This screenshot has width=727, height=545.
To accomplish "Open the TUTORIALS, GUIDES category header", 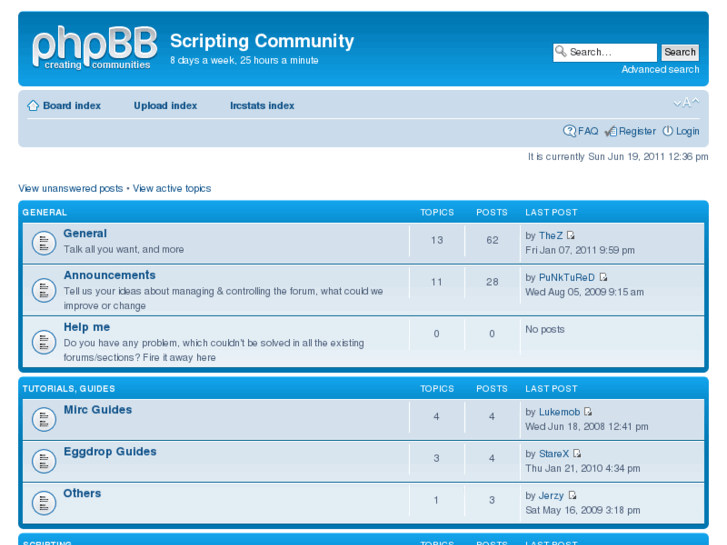I will tap(69, 389).
